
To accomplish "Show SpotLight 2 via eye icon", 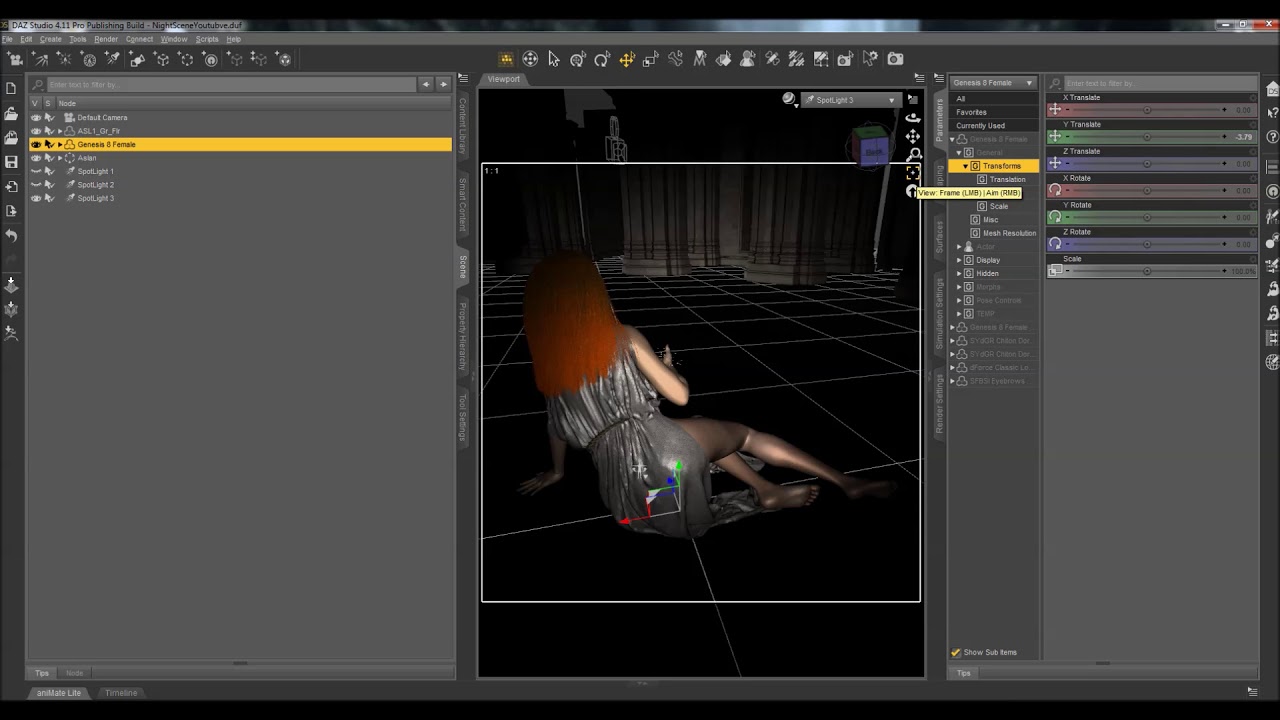I will [36, 185].
